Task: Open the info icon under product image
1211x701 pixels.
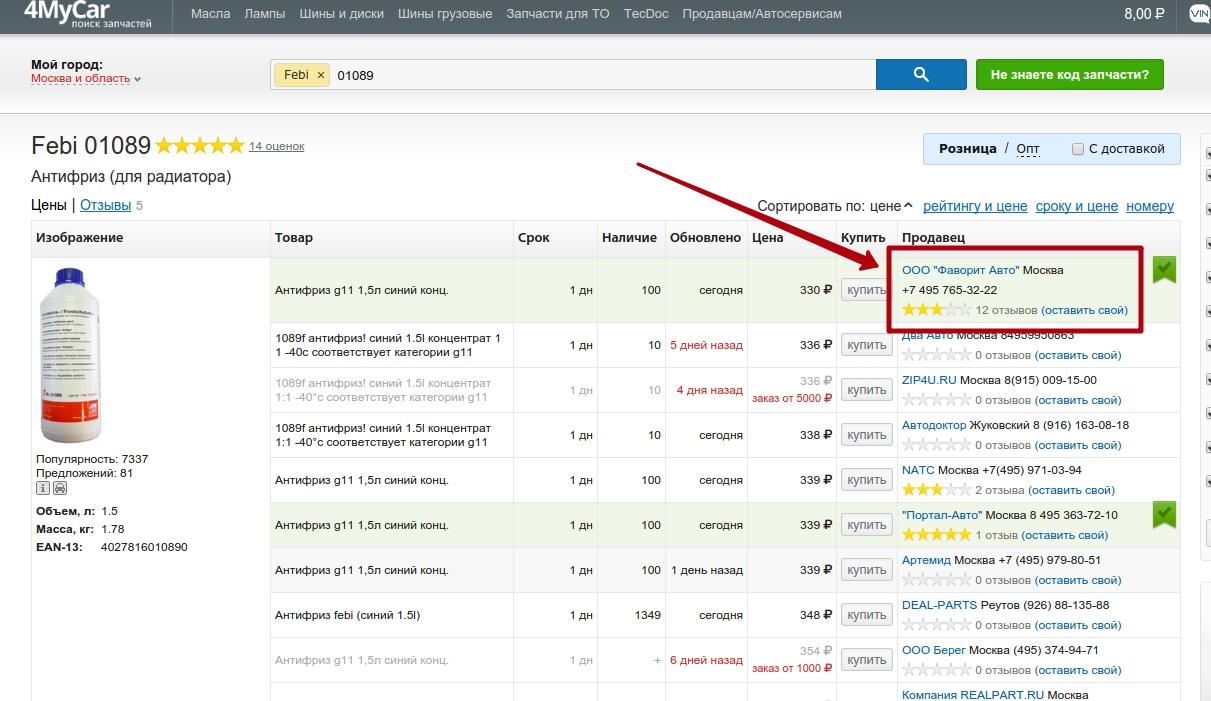Action: [43, 489]
